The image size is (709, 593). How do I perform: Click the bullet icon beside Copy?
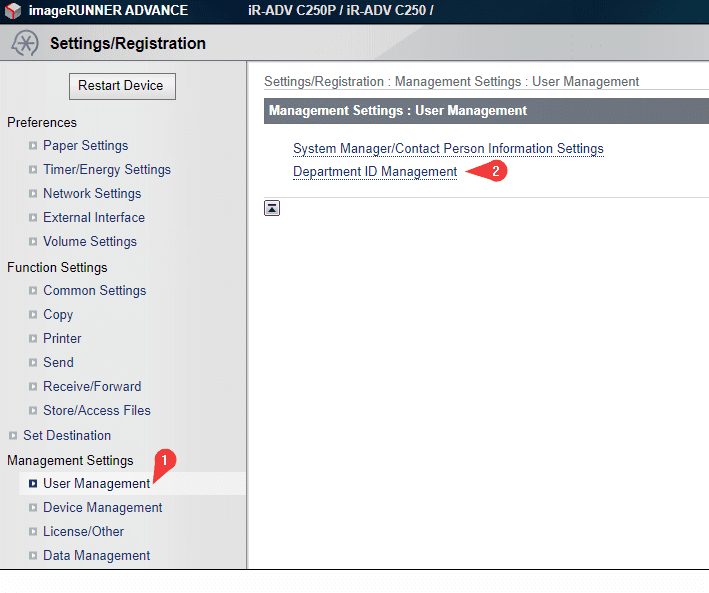pyautogui.click(x=33, y=315)
